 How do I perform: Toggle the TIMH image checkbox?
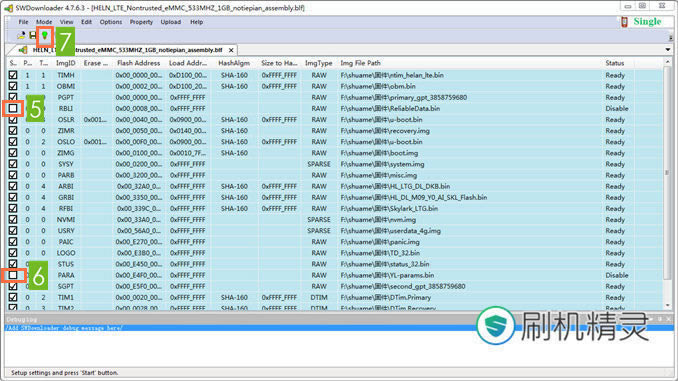coord(13,75)
